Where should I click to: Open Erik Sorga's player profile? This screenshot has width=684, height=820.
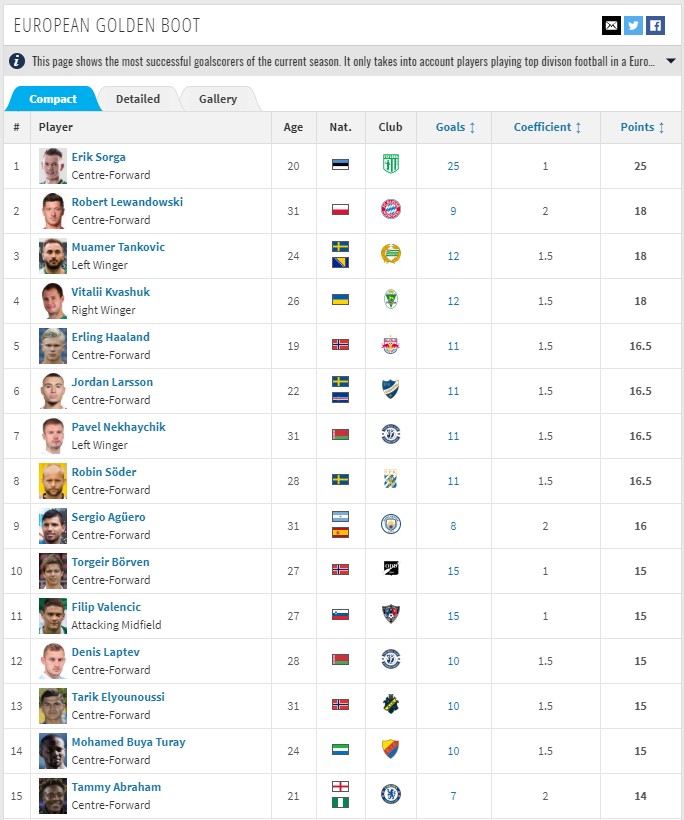point(98,157)
